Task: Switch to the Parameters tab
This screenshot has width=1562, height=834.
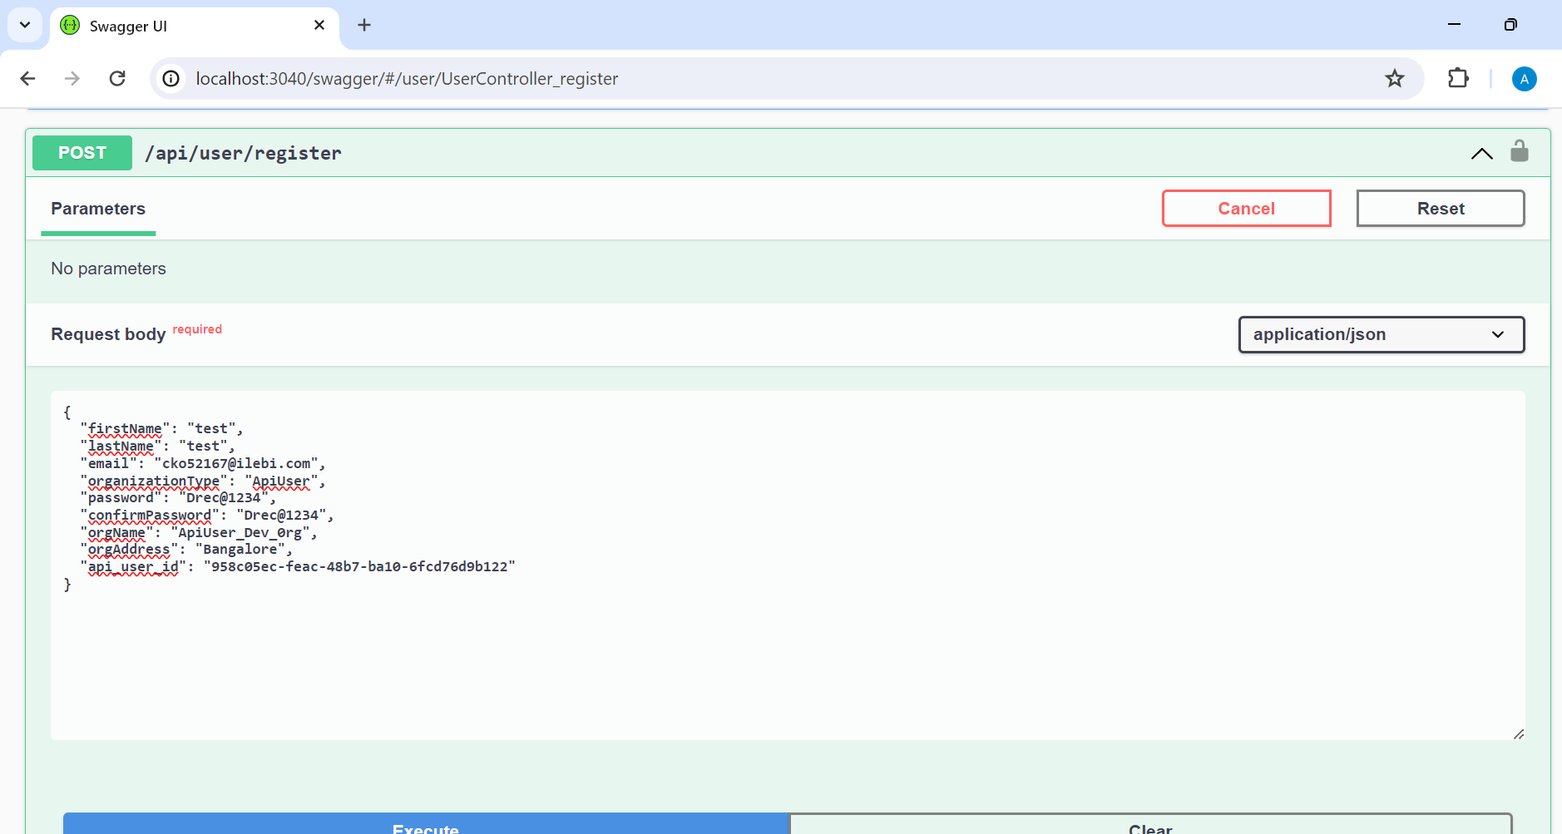Action: [x=98, y=209]
